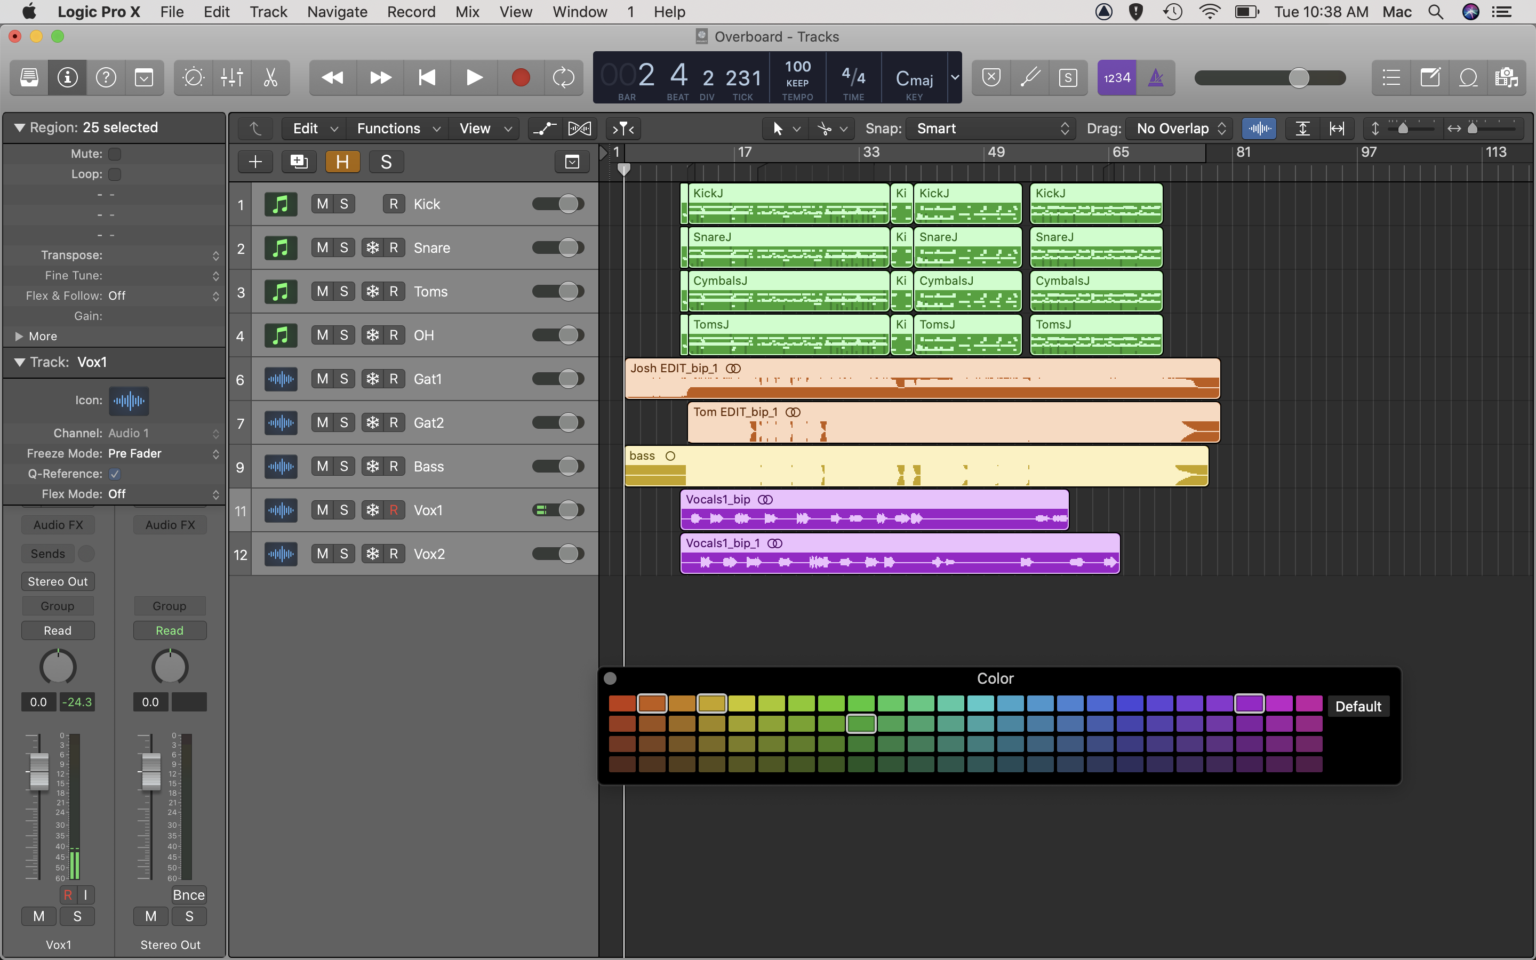Toggle the Inspector info icon
The width and height of the screenshot is (1536, 960).
pyautogui.click(x=66, y=77)
